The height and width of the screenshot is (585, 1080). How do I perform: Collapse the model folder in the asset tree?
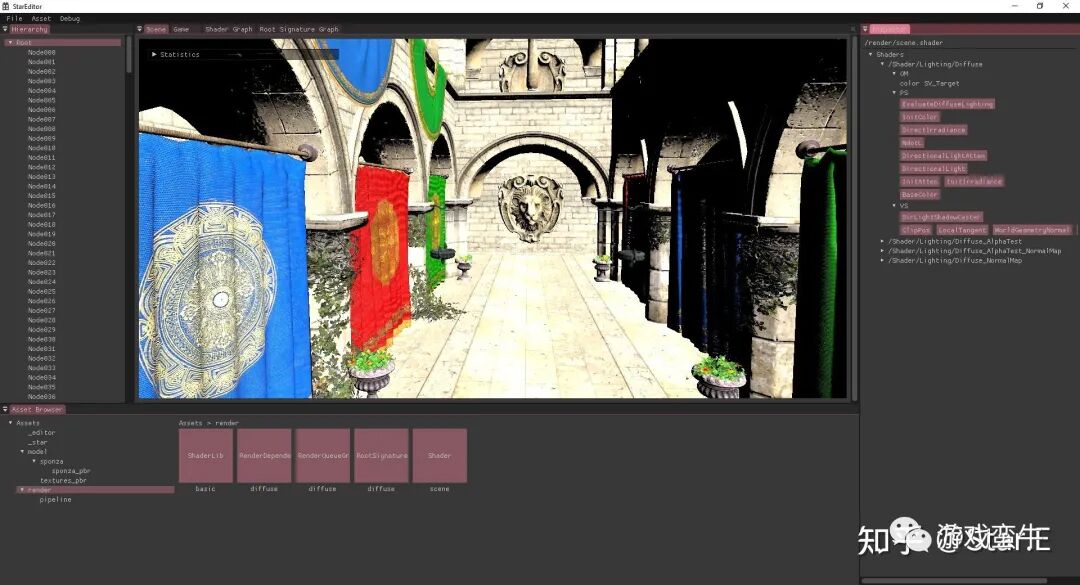click(x=22, y=451)
